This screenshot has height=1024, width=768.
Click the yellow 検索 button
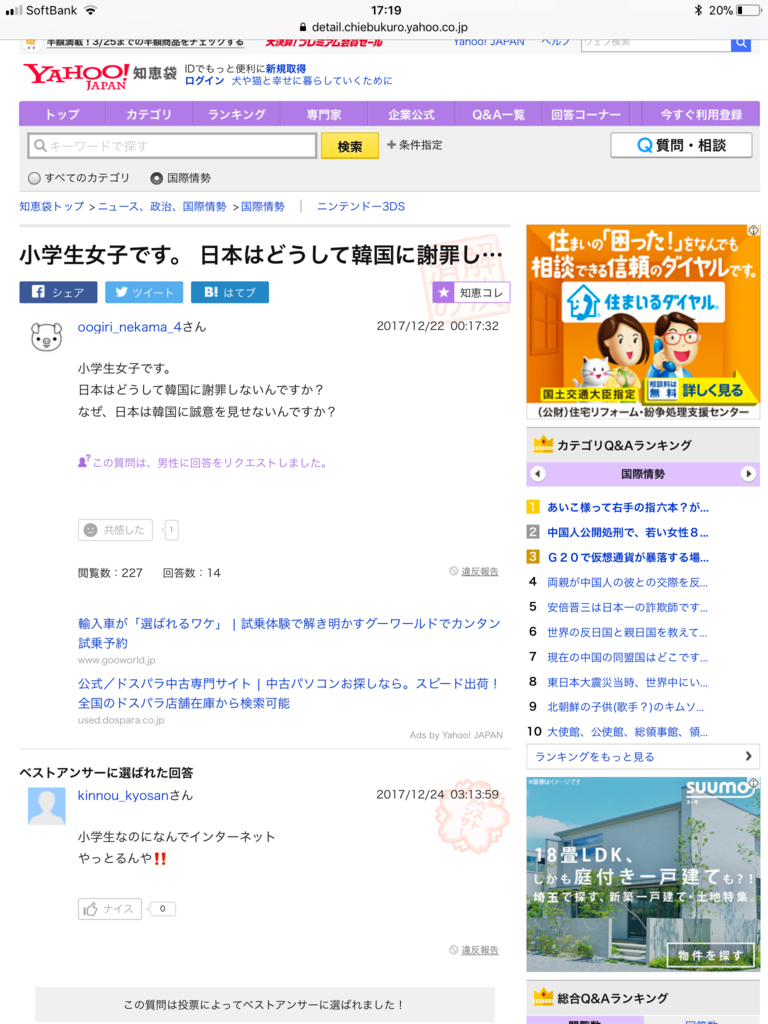pos(349,146)
